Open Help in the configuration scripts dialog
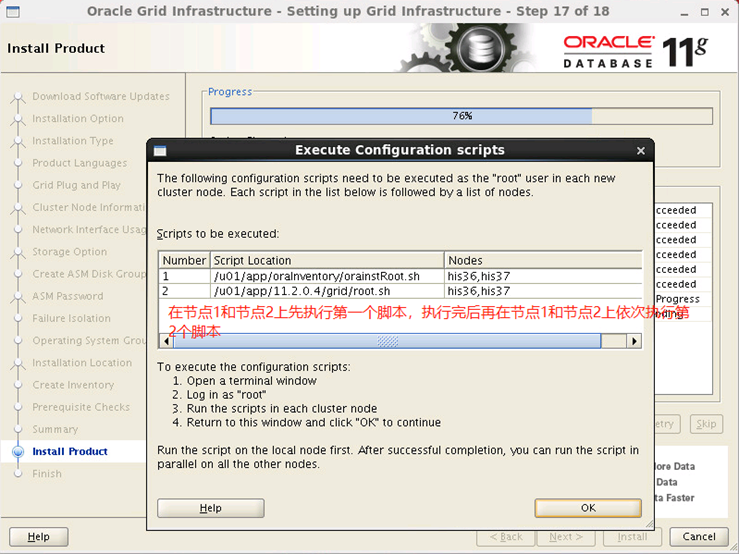 pos(211,508)
